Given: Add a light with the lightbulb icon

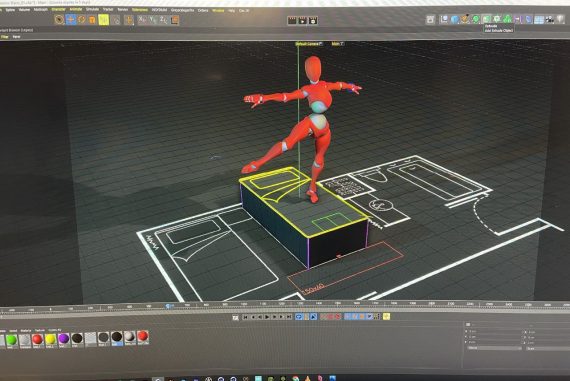Looking at the screenshot, I should pos(560,19).
